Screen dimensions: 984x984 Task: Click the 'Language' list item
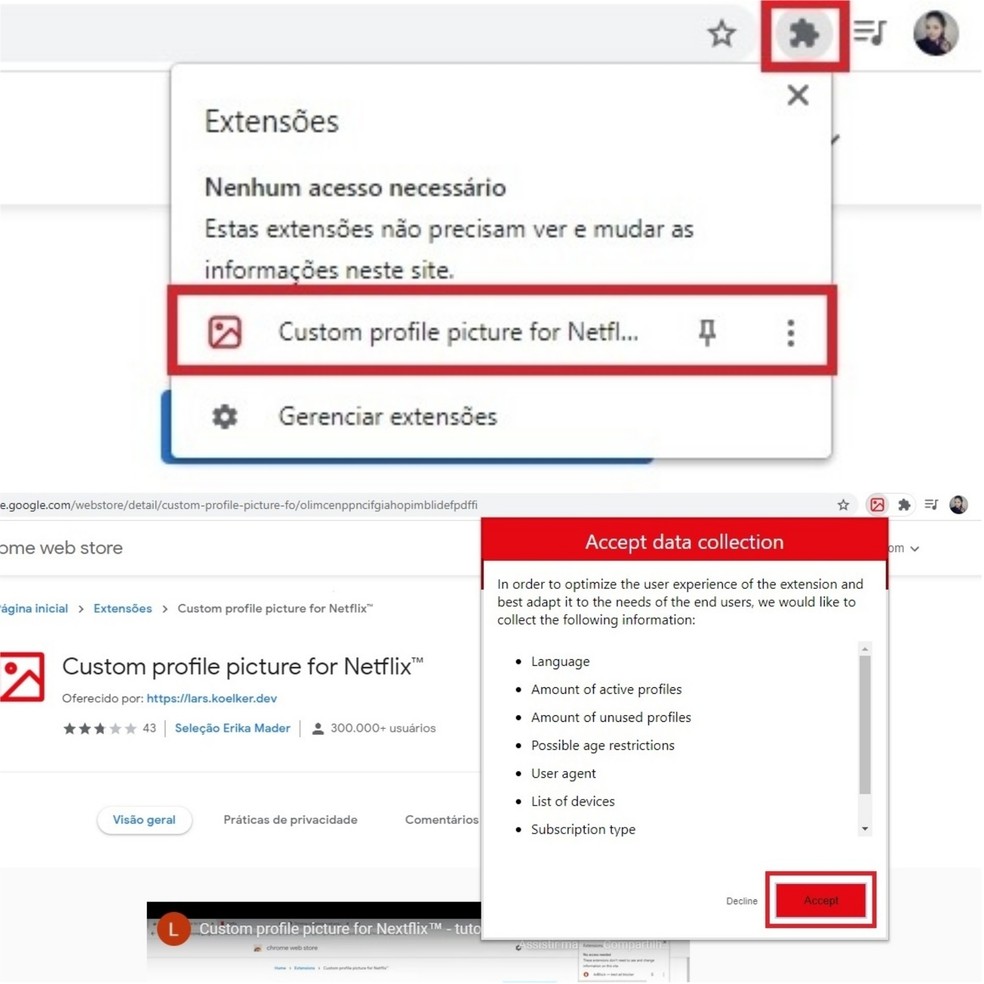coord(560,661)
